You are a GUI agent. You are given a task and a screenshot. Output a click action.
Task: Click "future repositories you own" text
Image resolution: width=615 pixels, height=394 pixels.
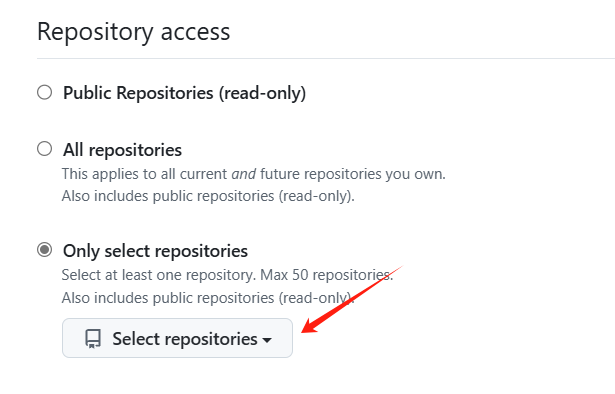coord(353,174)
